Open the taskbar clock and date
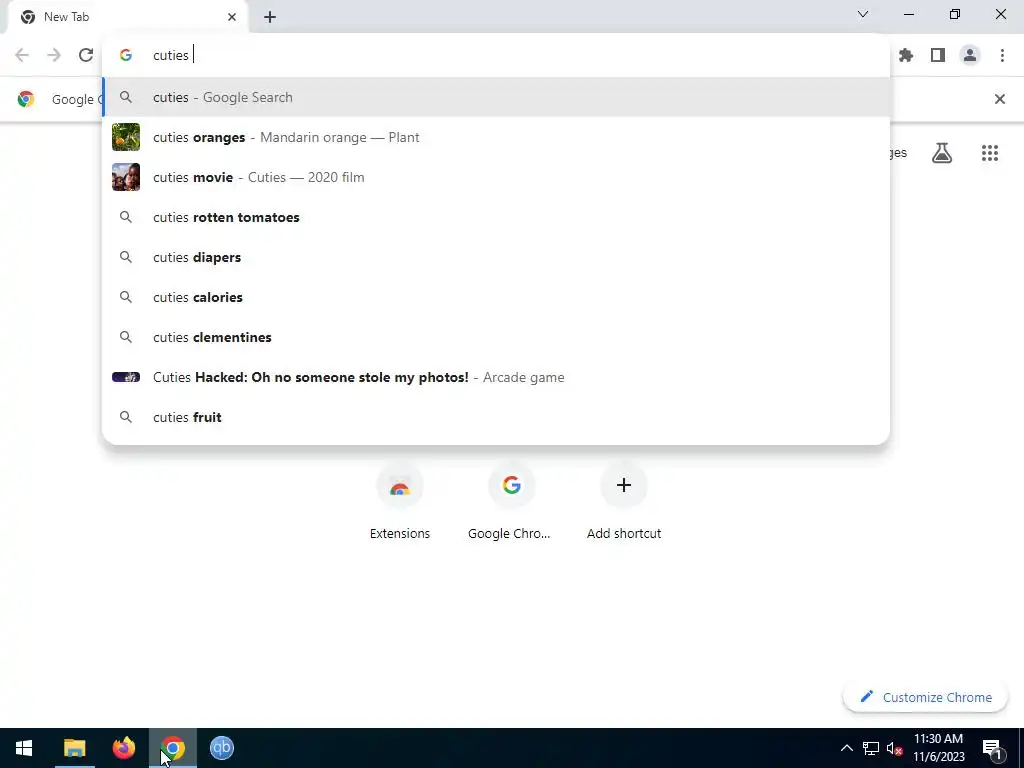Screen dimensions: 1024x768 tap(938, 748)
